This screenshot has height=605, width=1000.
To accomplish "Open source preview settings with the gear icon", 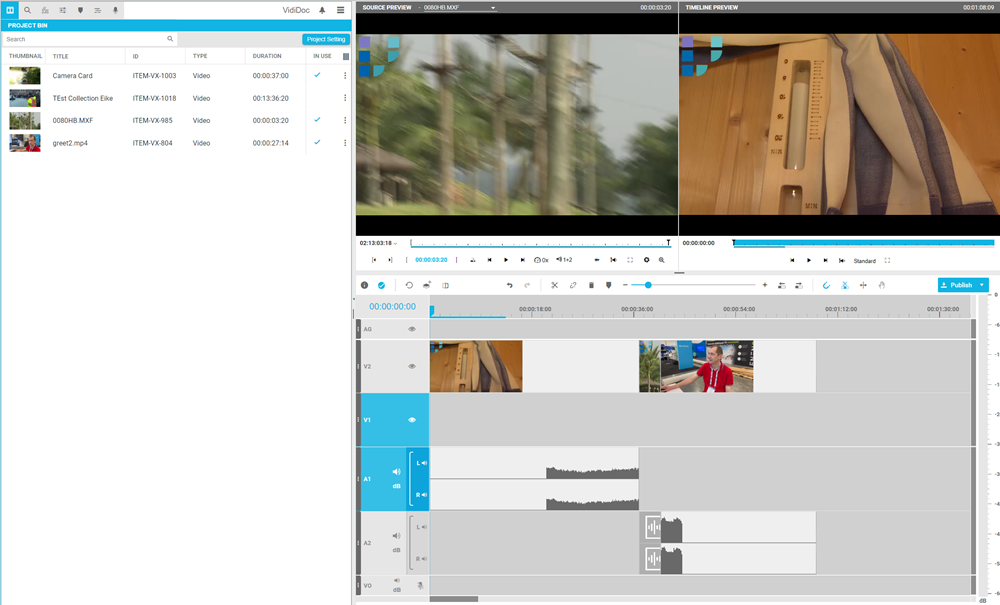I will coord(648,260).
